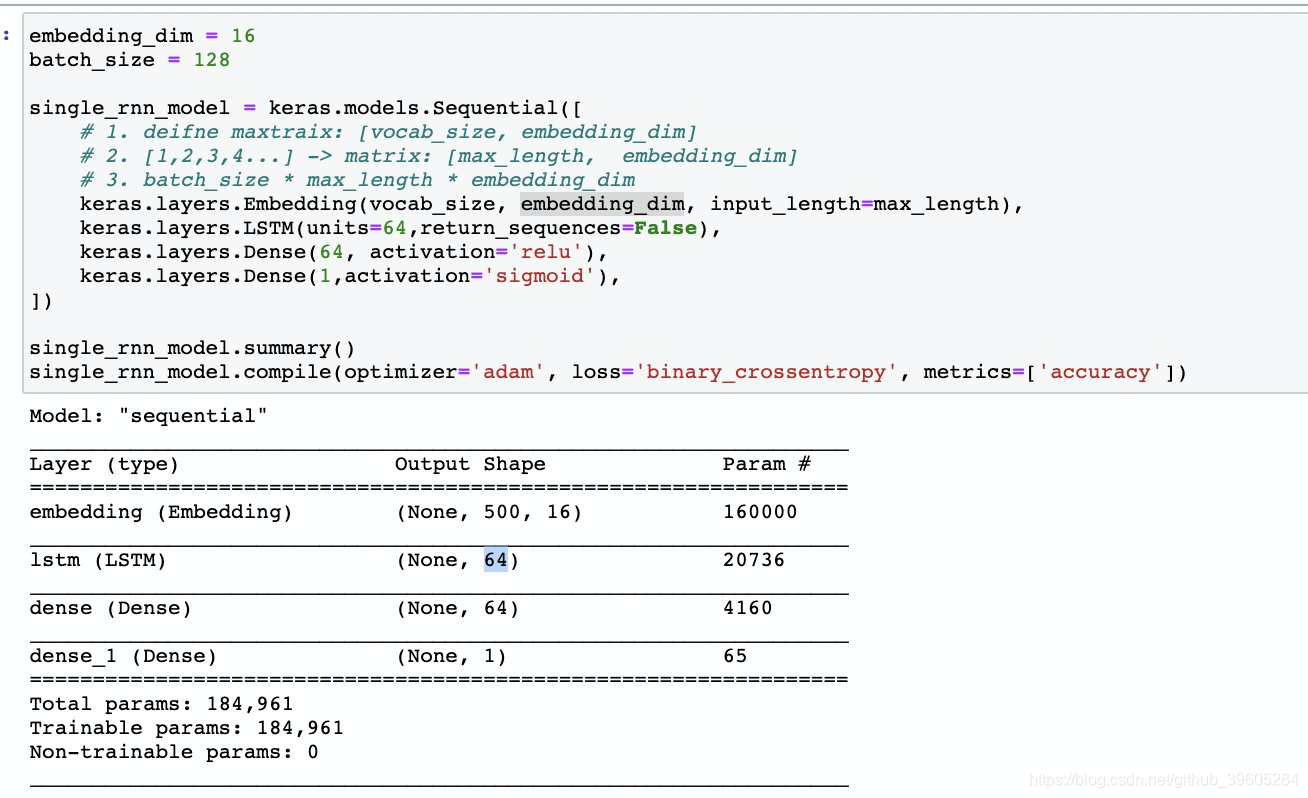Click the comment '# 2. [1,2,3,4...] -> matrix'
Image resolution: width=1308 pixels, height=798 pixels.
pos(439,156)
